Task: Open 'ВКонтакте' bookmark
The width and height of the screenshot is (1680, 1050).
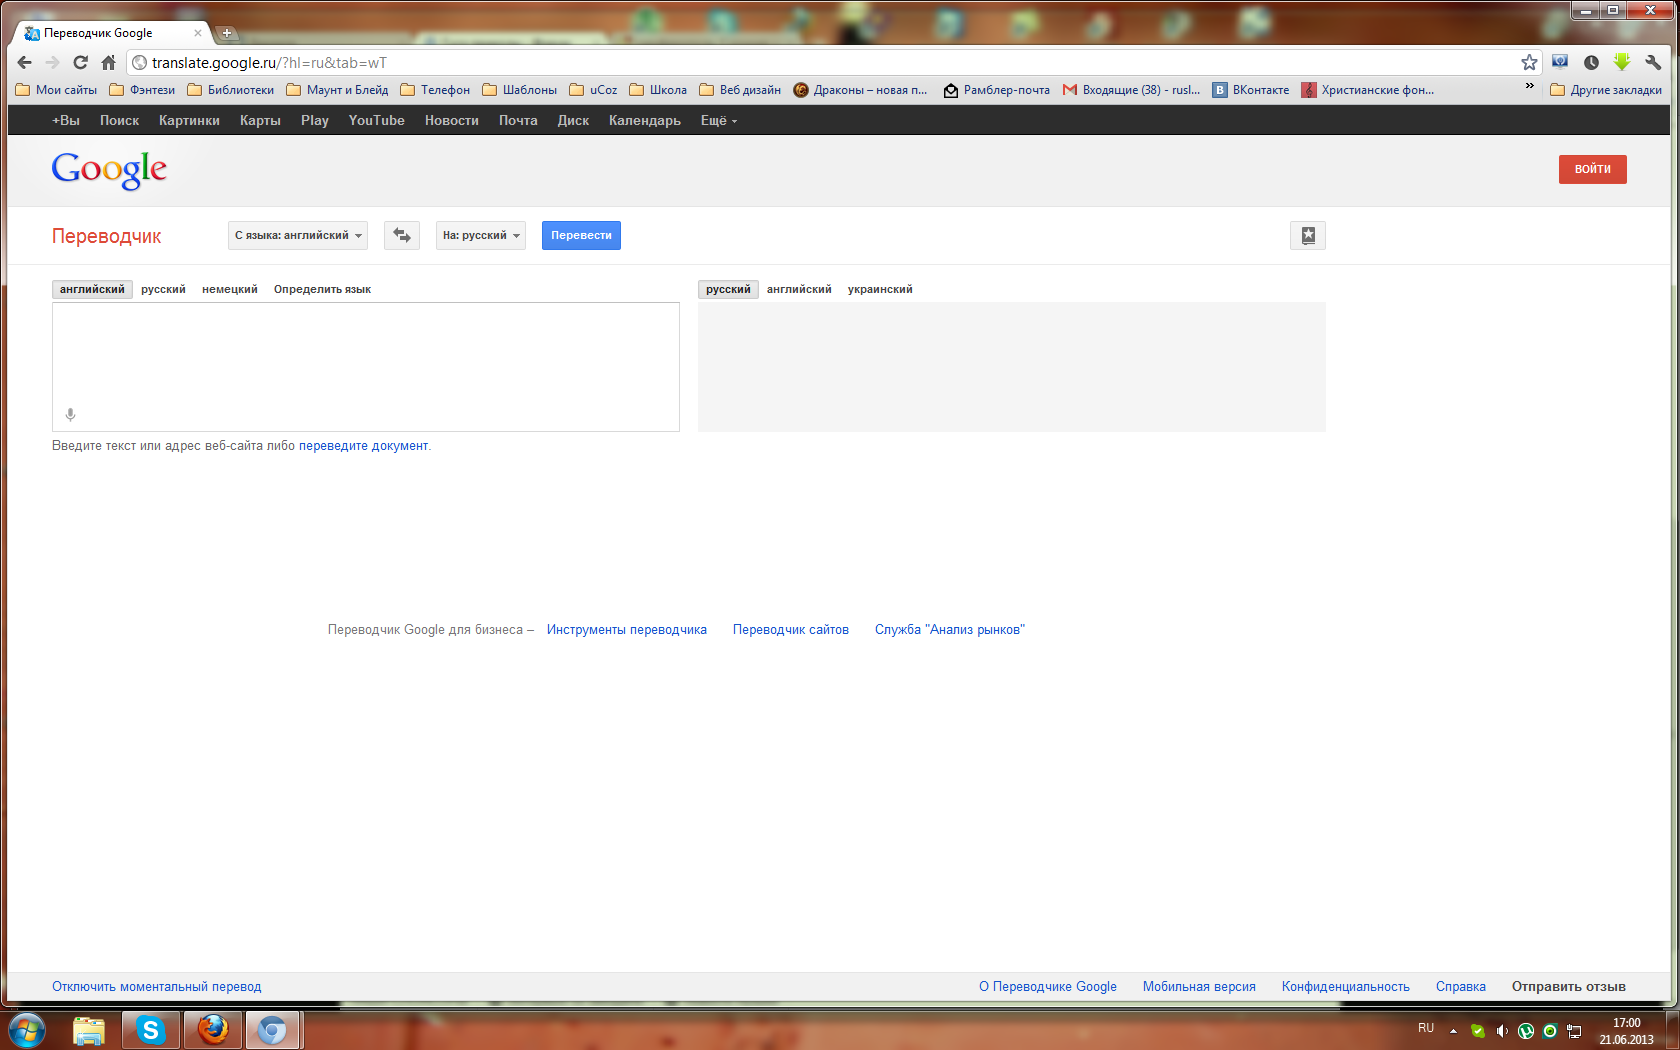Action: click(x=1251, y=90)
